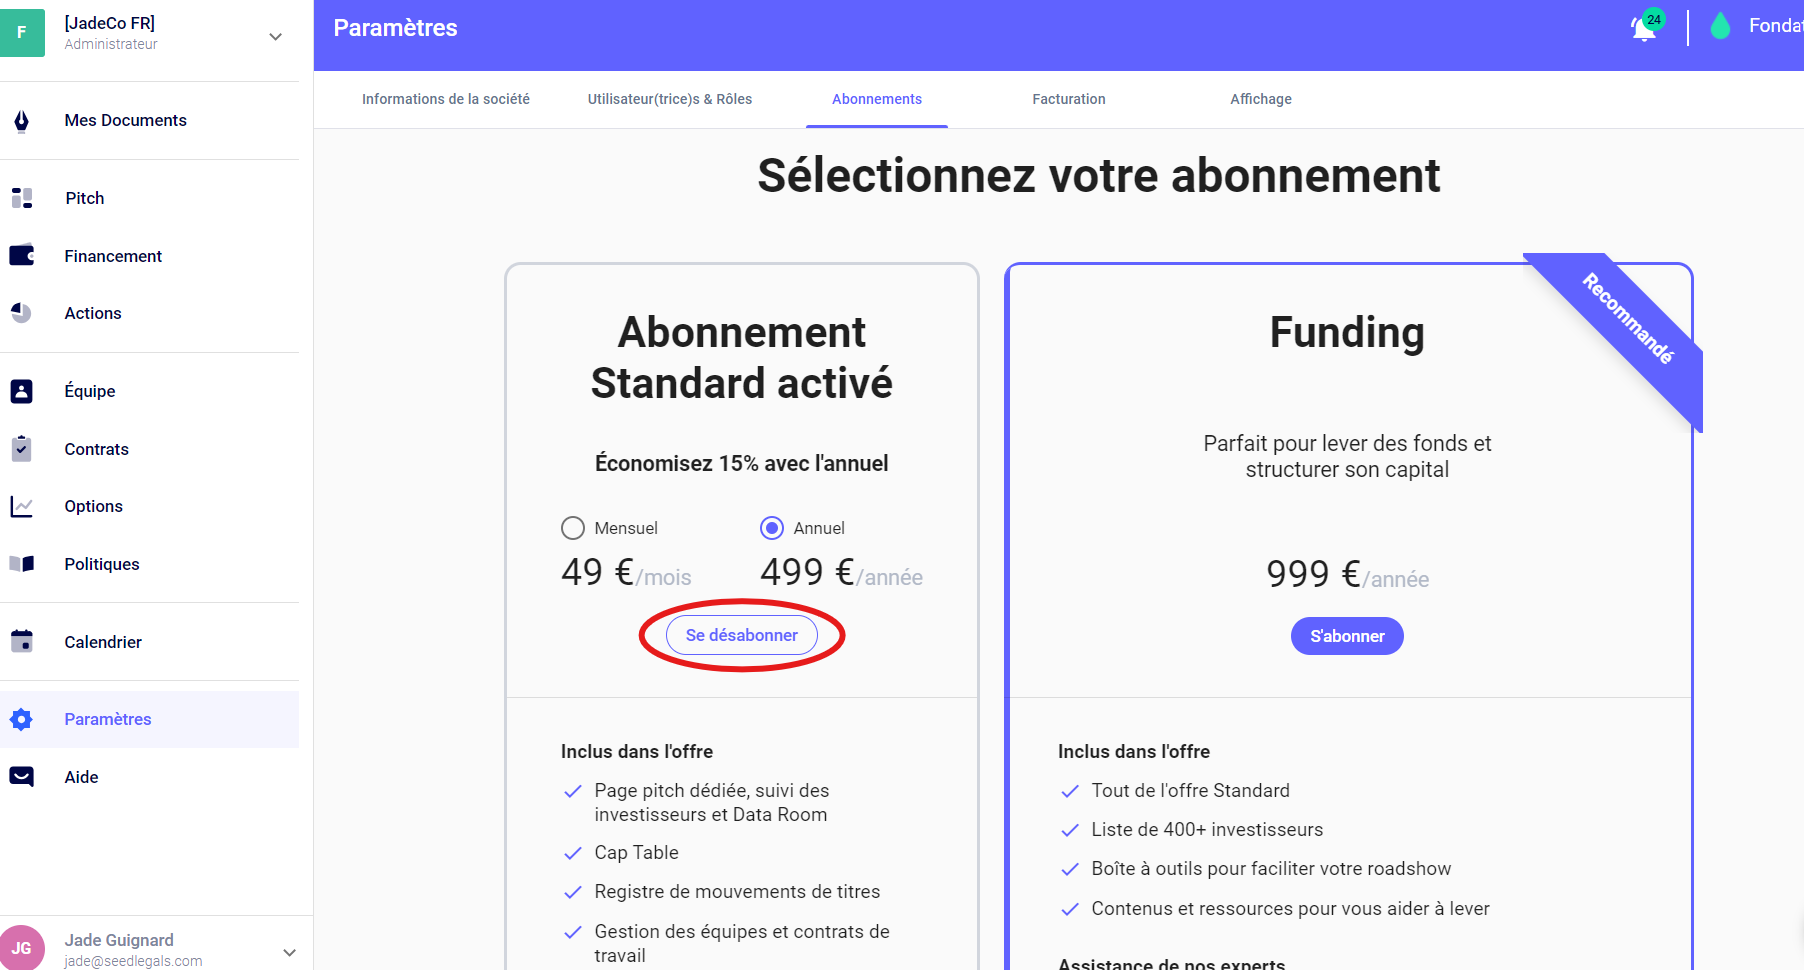The image size is (1804, 970).
Task: Click the Se désabonner button
Action: click(741, 636)
